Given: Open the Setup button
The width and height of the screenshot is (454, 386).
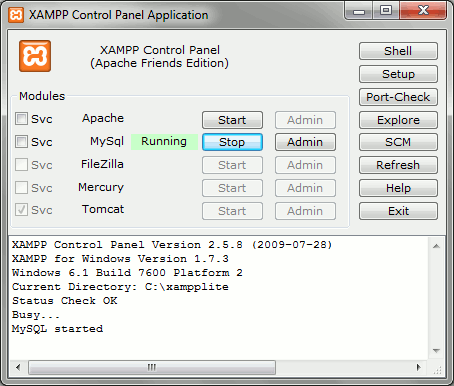Looking at the screenshot, I should (x=398, y=74).
